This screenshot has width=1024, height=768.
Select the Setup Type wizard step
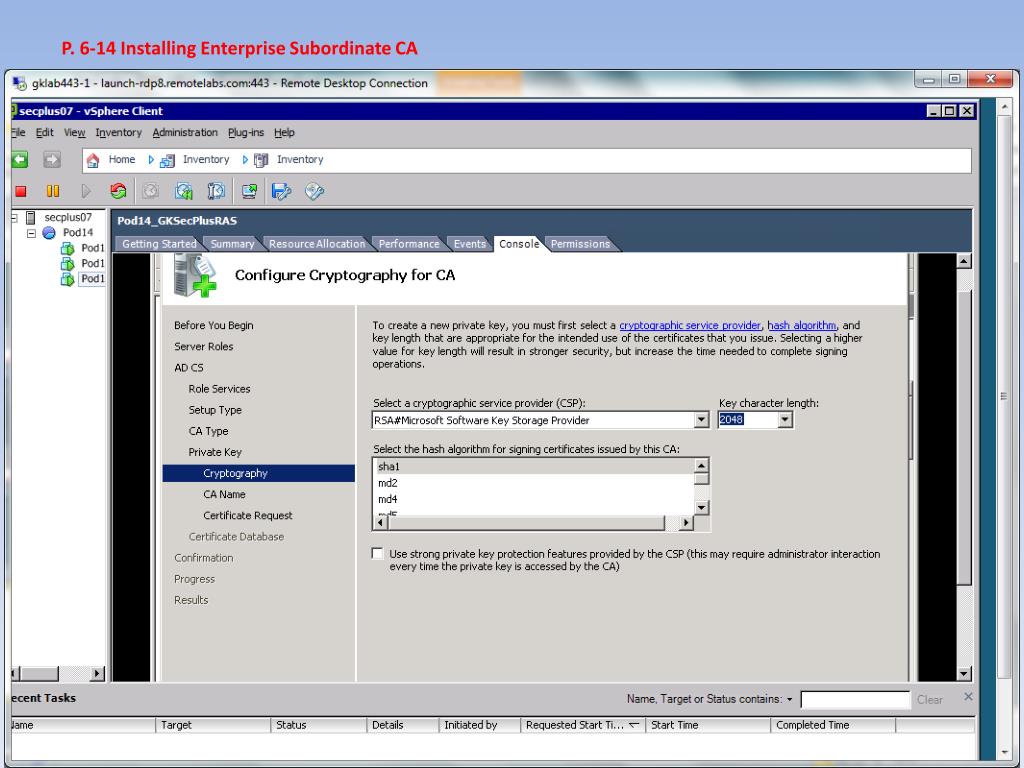coord(215,410)
